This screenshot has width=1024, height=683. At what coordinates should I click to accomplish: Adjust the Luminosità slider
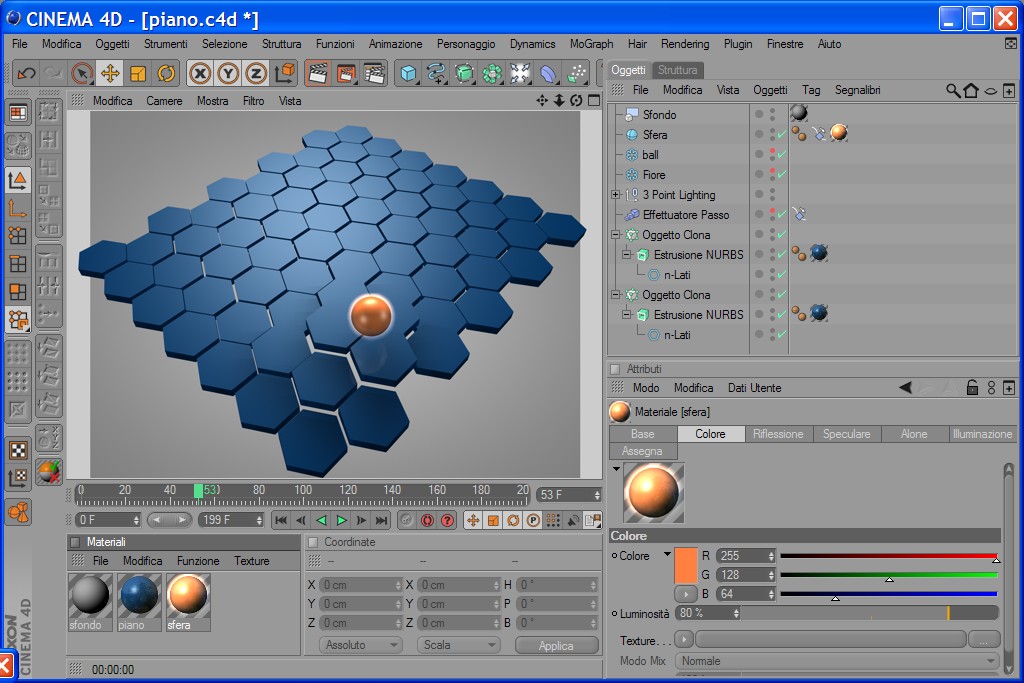tap(870, 612)
